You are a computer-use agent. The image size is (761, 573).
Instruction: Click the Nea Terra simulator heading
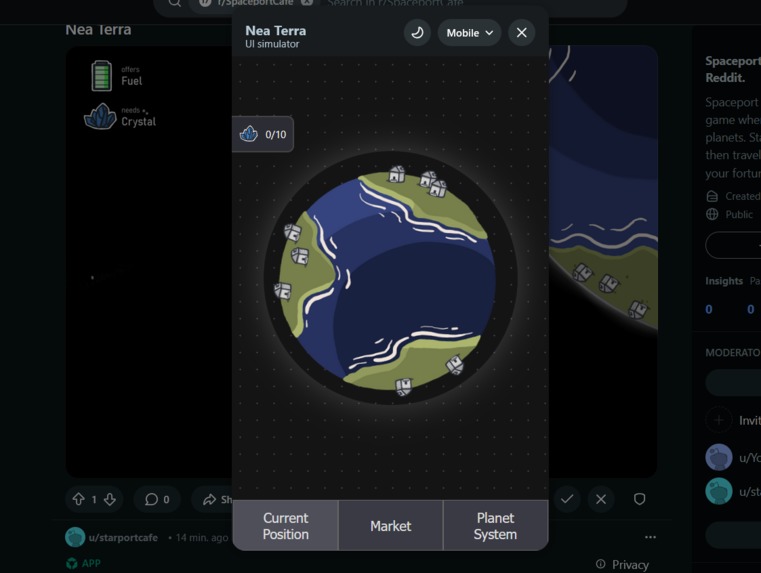pos(276,31)
